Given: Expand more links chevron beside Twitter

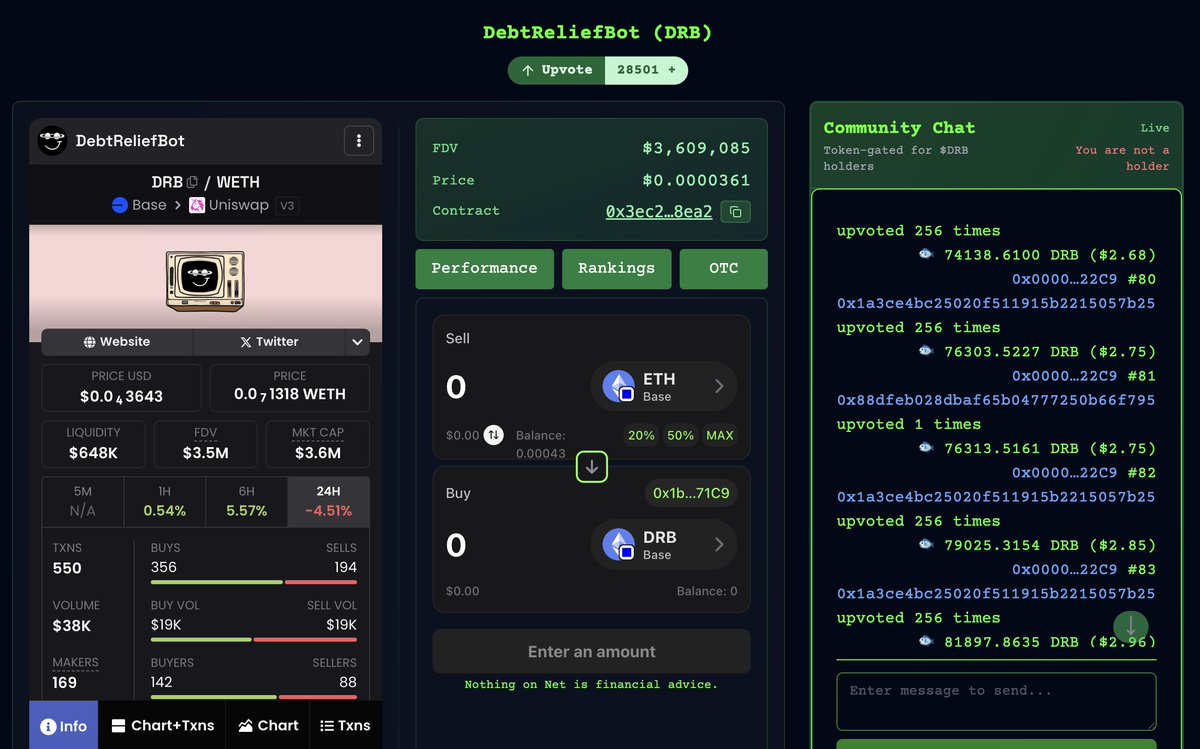Looking at the screenshot, I should pos(357,342).
